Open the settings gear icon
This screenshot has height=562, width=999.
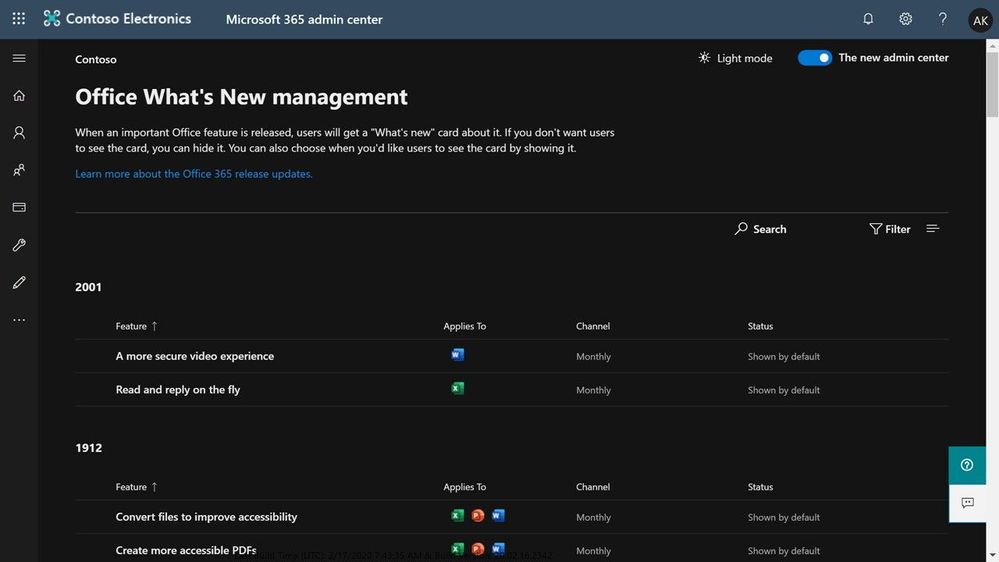(905, 19)
